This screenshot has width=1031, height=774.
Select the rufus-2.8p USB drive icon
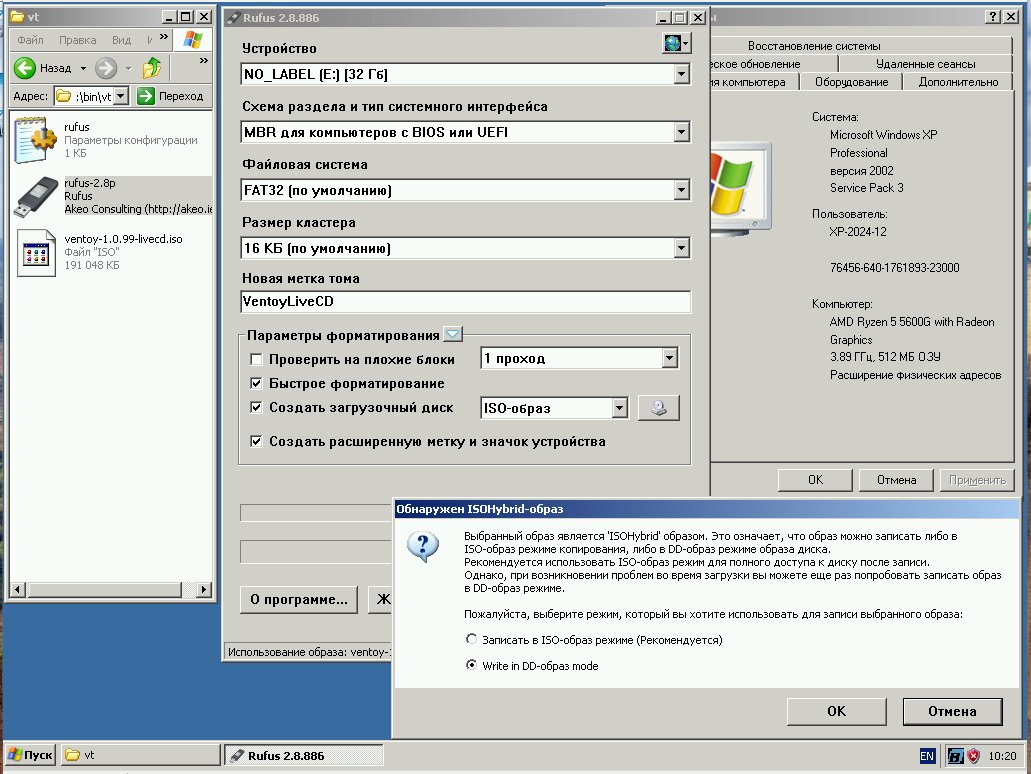(36, 197)
